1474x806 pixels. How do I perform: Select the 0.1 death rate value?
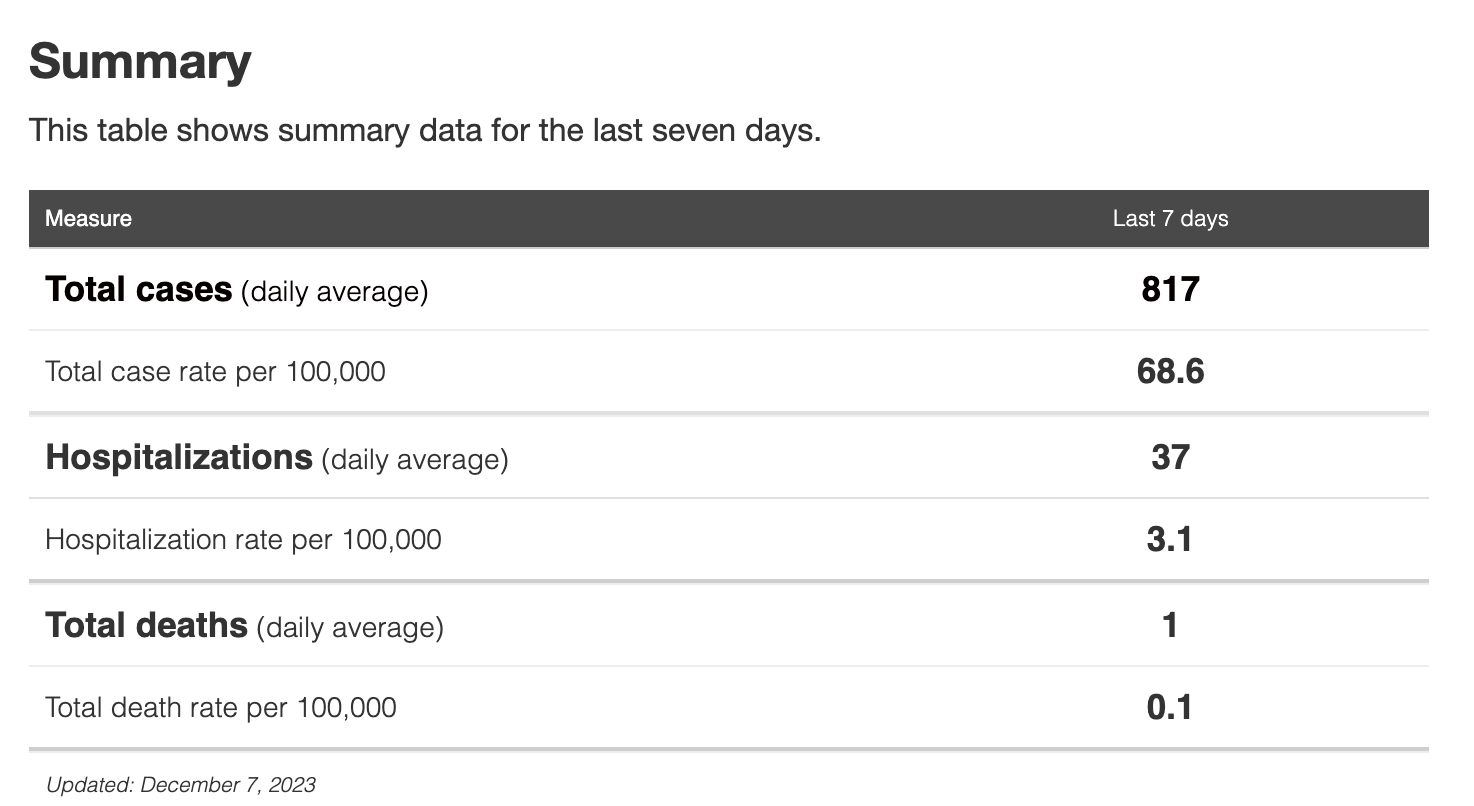coord(1170,708)
